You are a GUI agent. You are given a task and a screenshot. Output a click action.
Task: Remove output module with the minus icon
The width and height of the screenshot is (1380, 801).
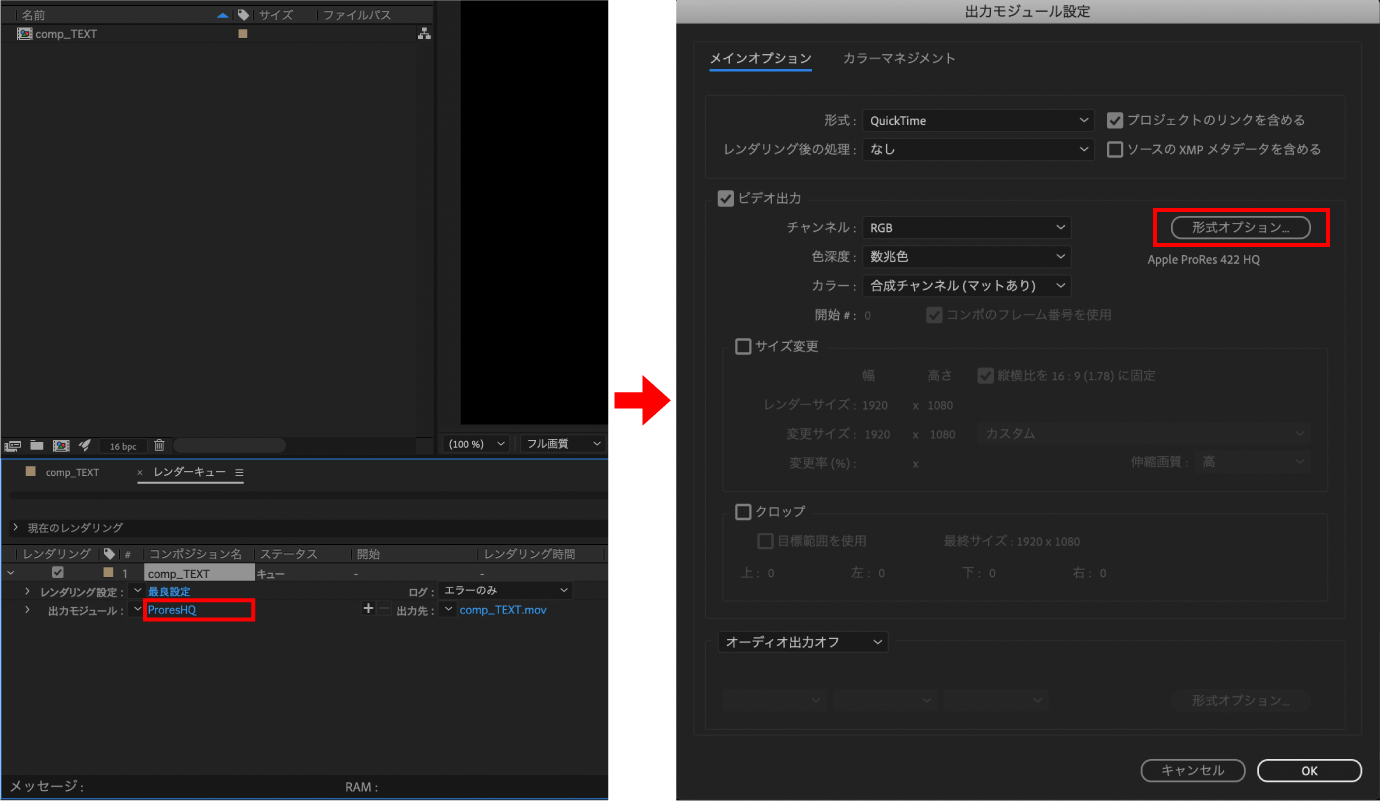[385, 608]
